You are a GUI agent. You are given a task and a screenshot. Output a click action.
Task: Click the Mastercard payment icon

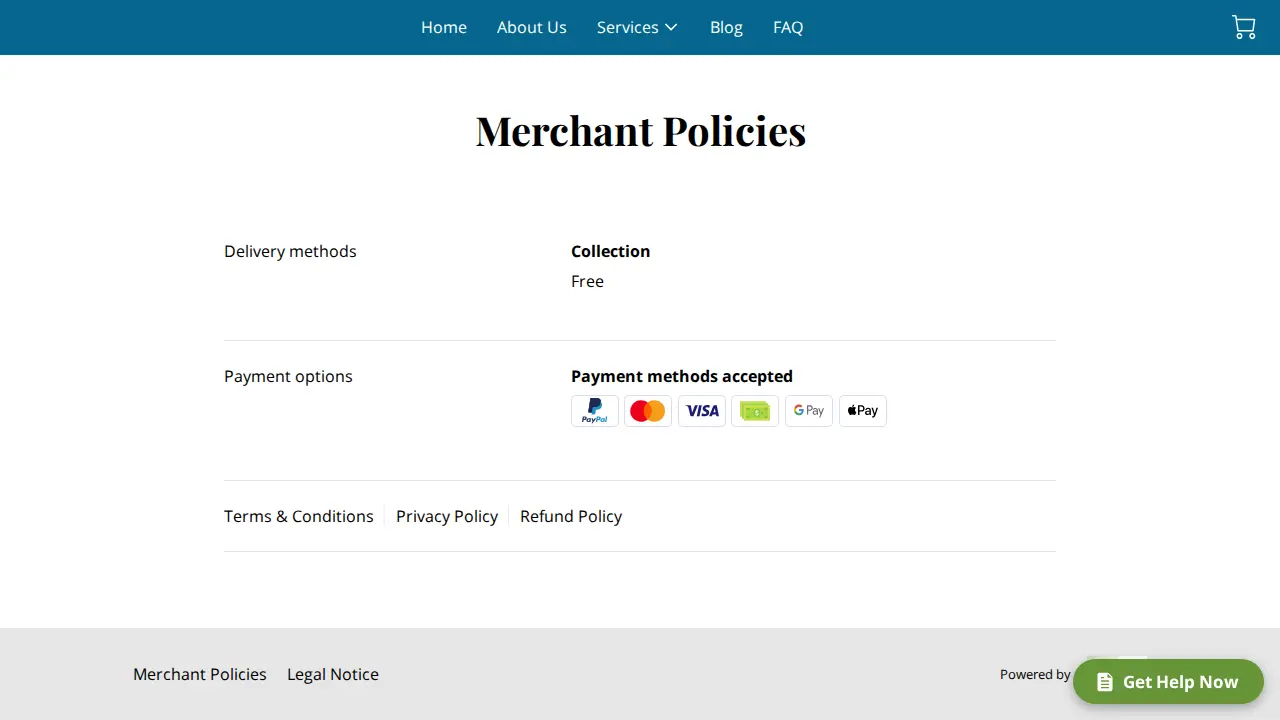[648, 411]
